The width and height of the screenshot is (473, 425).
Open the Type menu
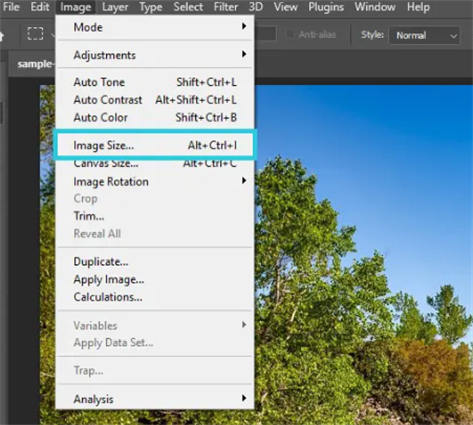point(151,7)
